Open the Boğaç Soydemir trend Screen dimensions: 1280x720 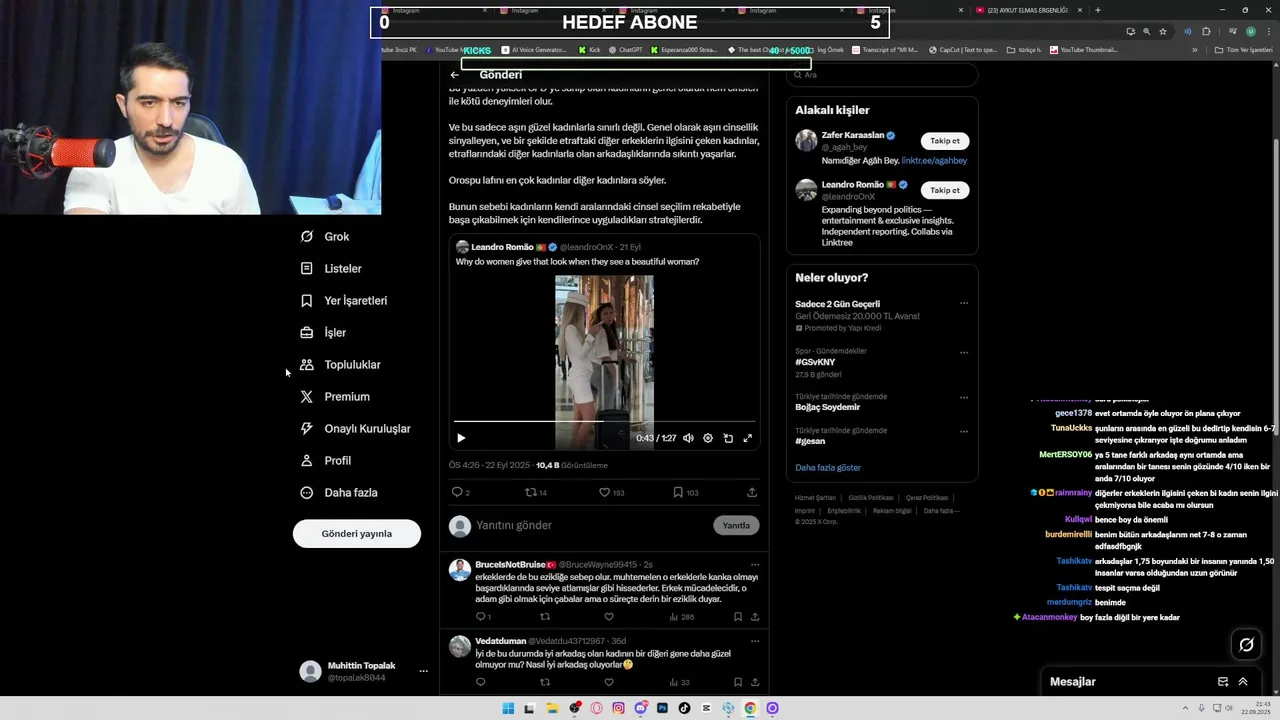pyautogui.click(x=828, y=408)
